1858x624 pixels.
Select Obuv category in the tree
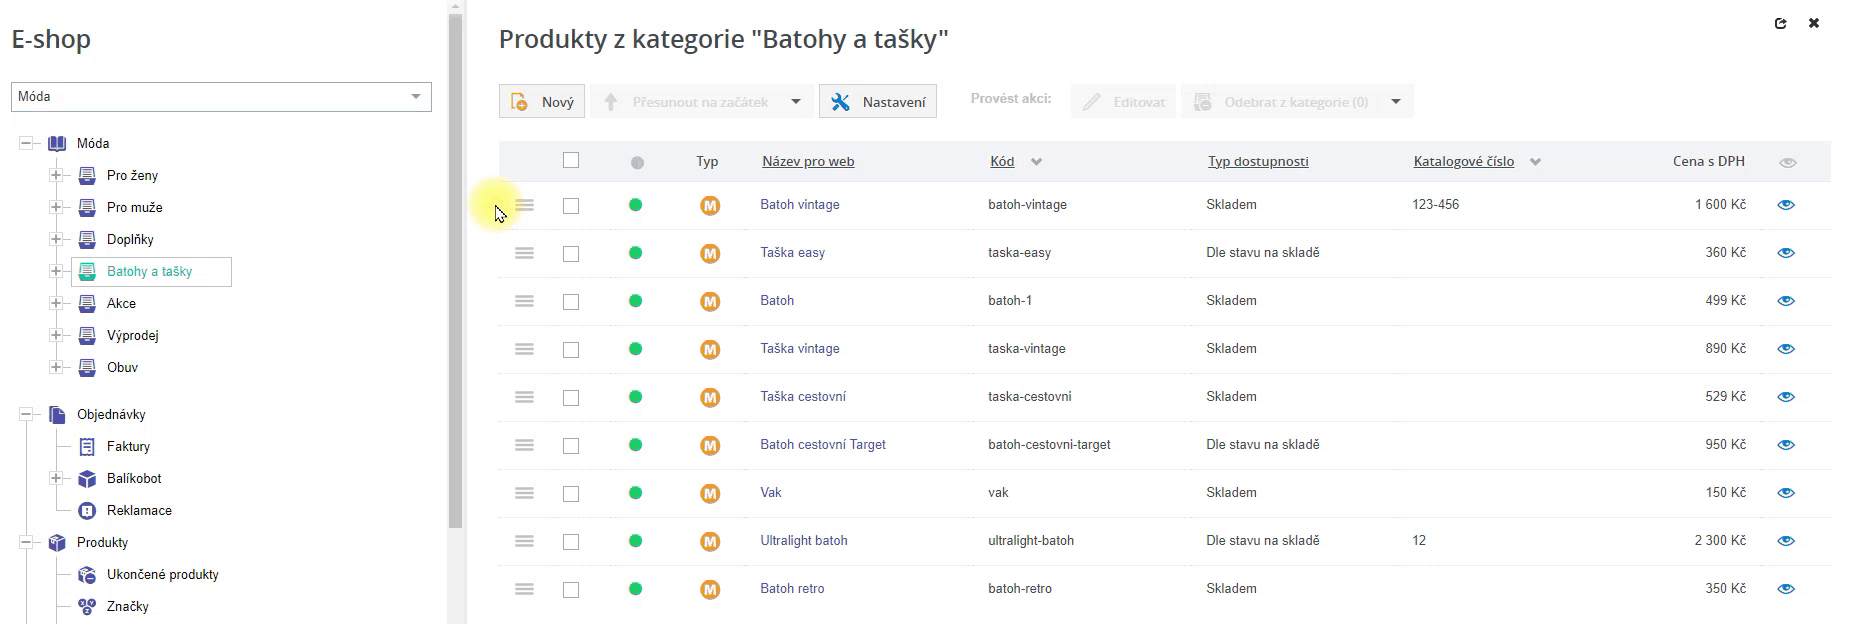pyautogui.click(x=122, y=368)
